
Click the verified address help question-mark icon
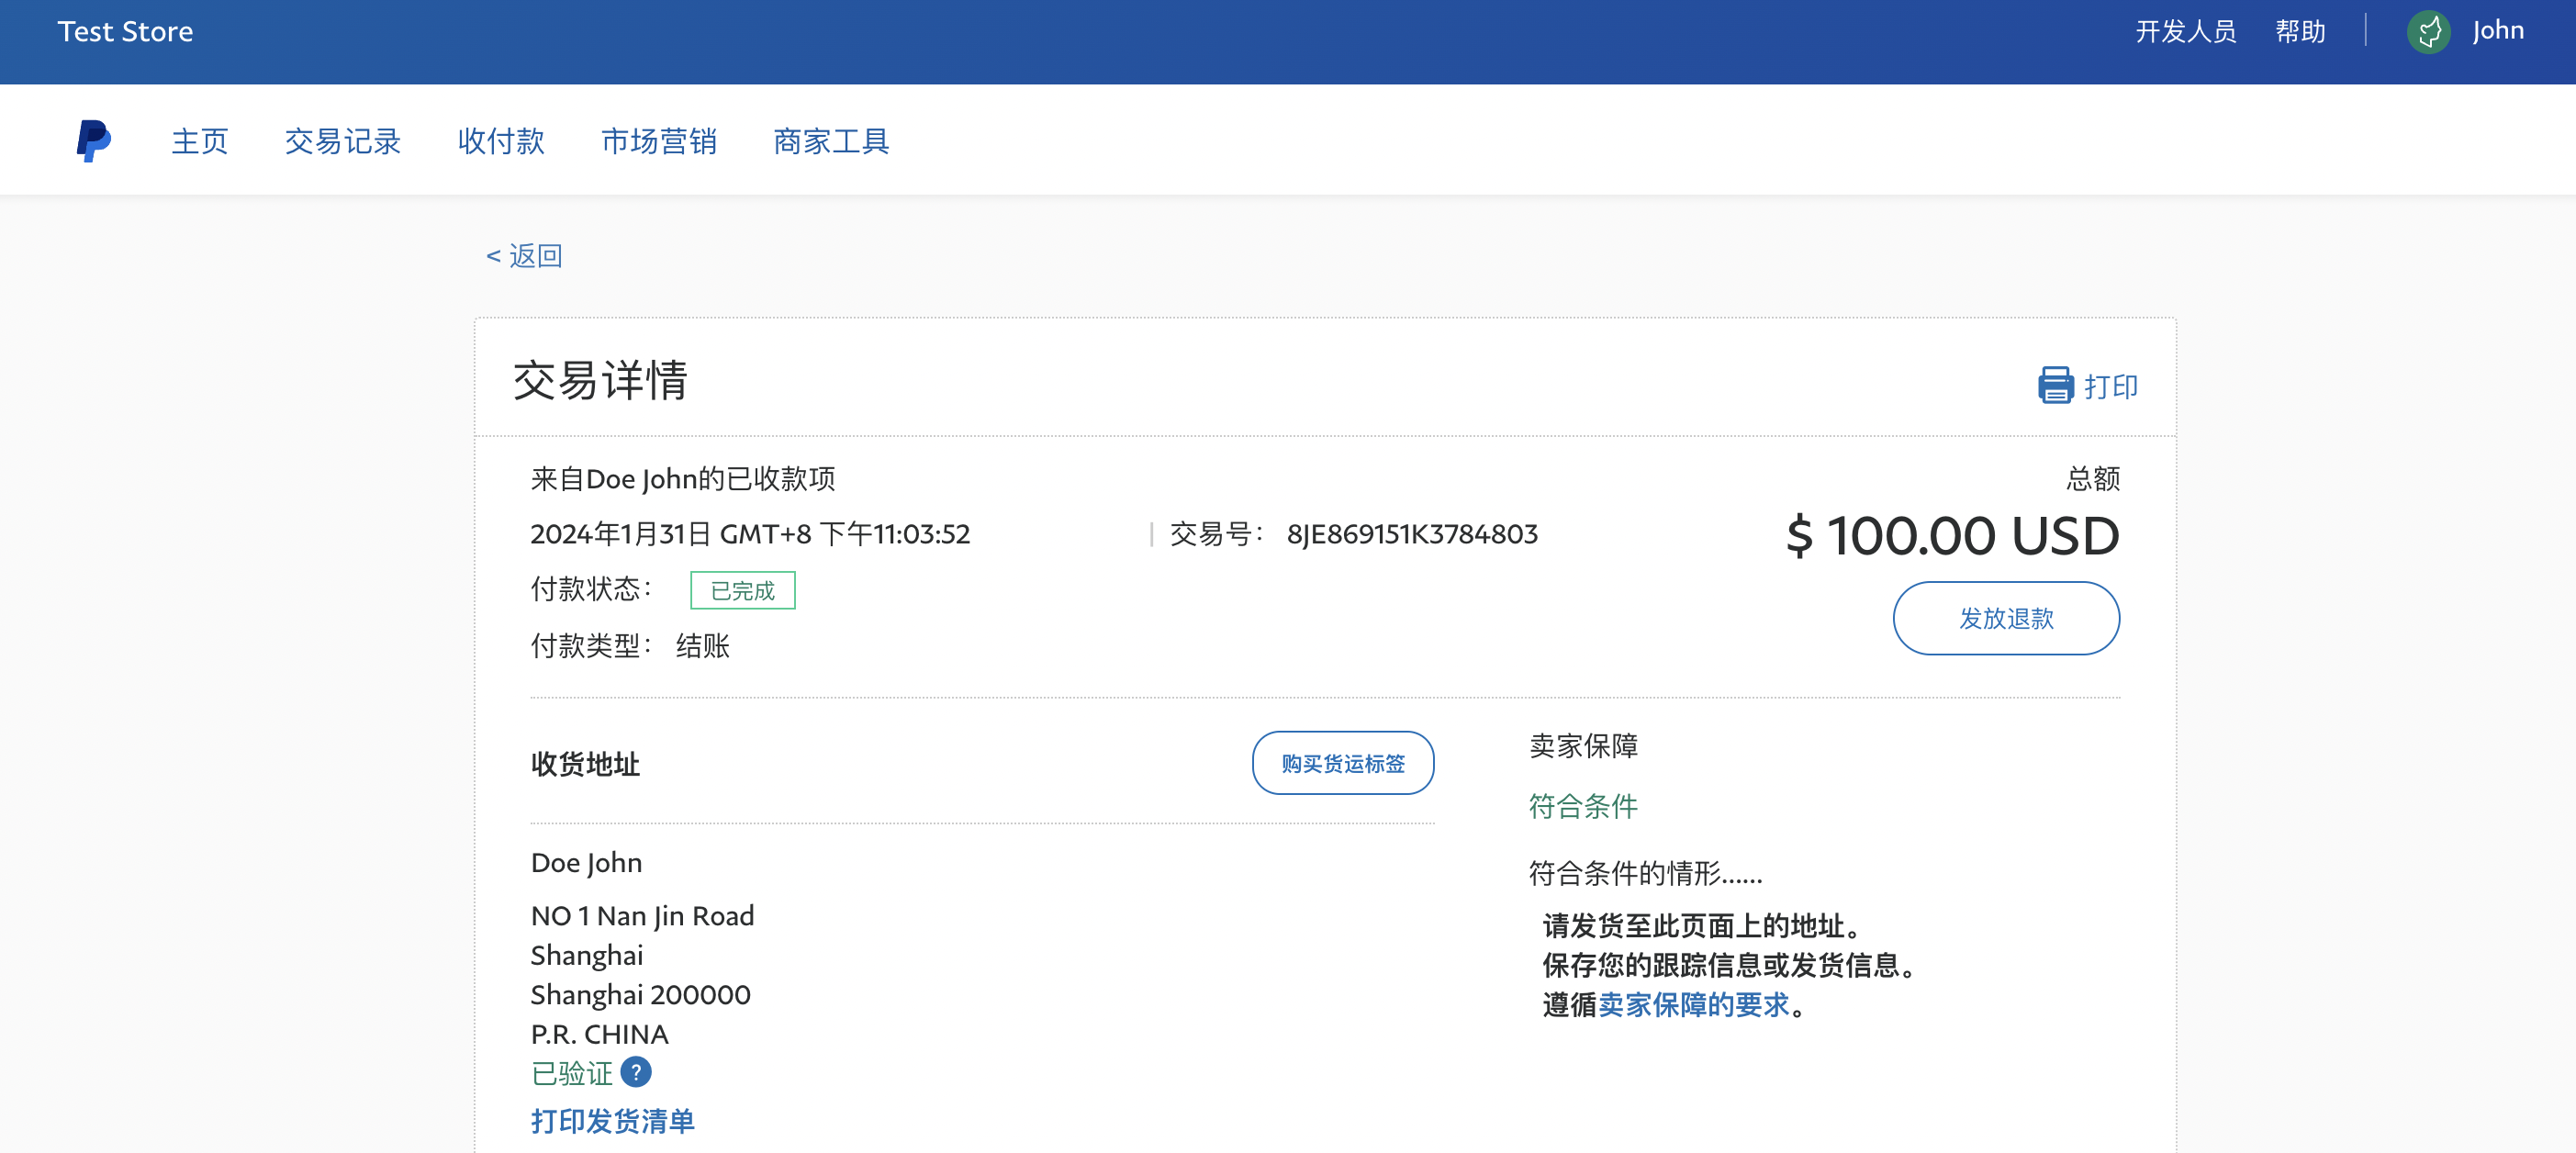[x=636, y=1072]
